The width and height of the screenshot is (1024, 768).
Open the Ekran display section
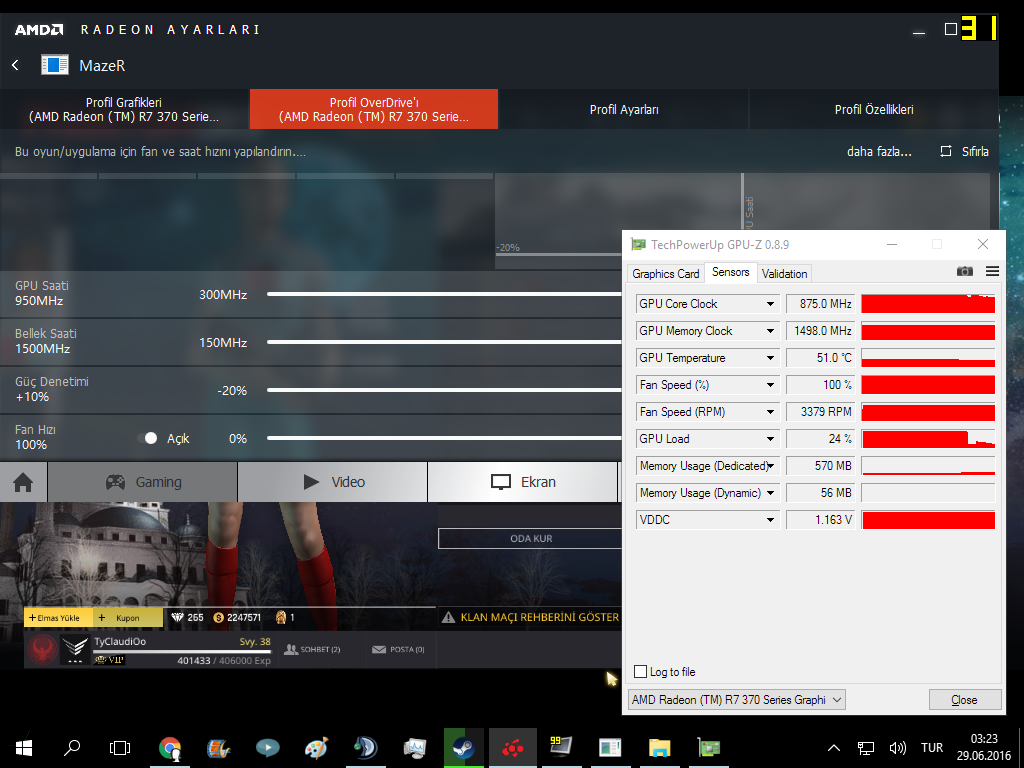click(x=523, y=483)
